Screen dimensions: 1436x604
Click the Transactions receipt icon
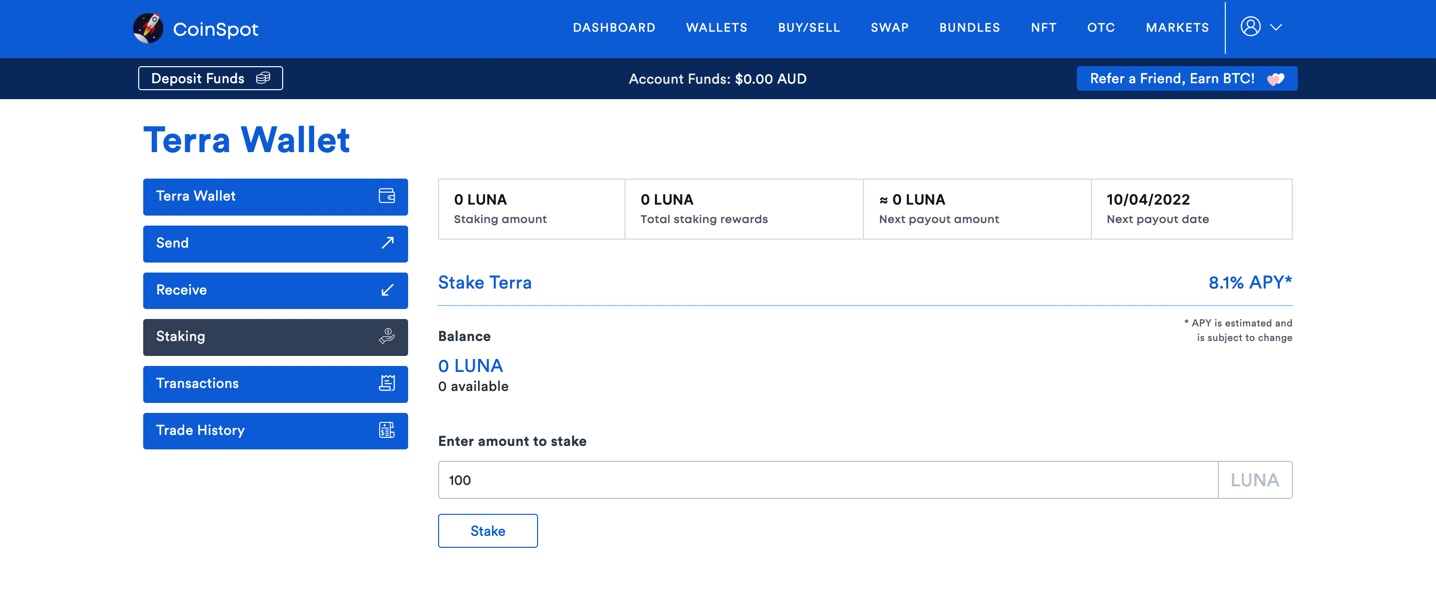click(x=387, y=383)
